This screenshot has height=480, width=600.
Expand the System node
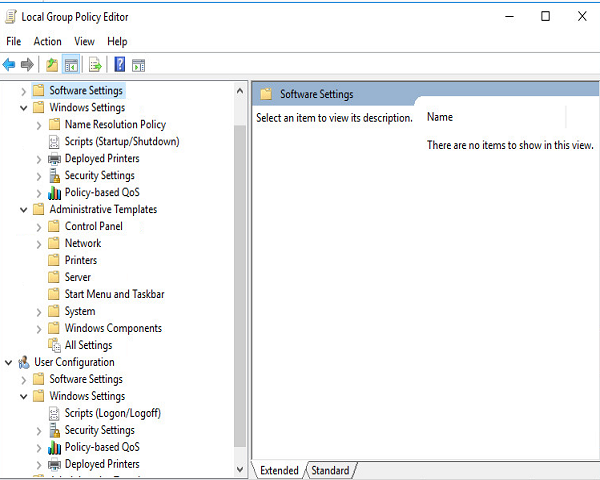coord(39,312)
